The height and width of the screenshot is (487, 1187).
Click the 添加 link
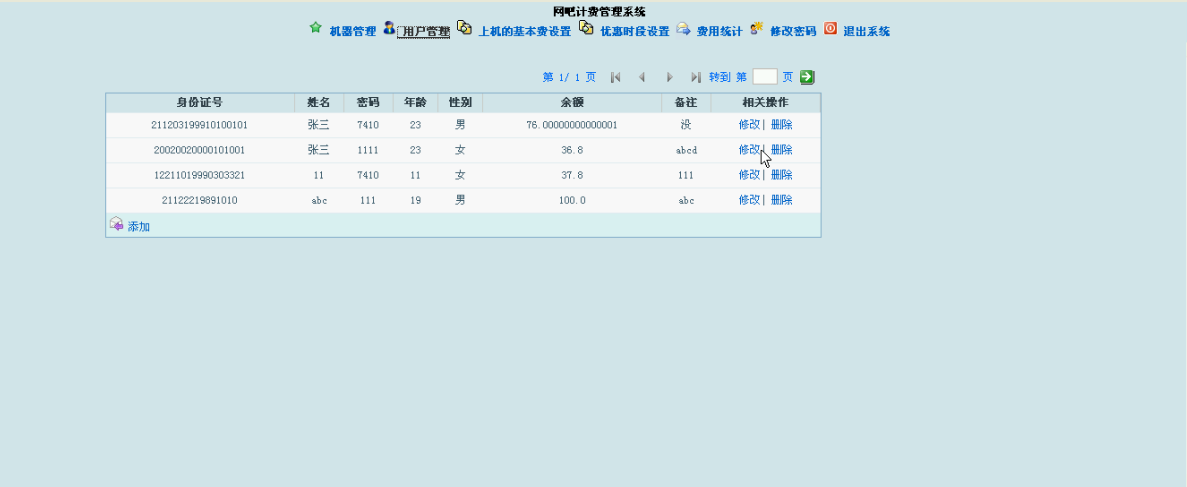(139, 226)
